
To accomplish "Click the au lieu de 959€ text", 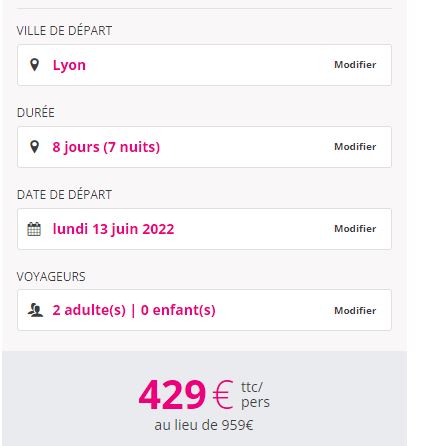I will coord(204,425).
